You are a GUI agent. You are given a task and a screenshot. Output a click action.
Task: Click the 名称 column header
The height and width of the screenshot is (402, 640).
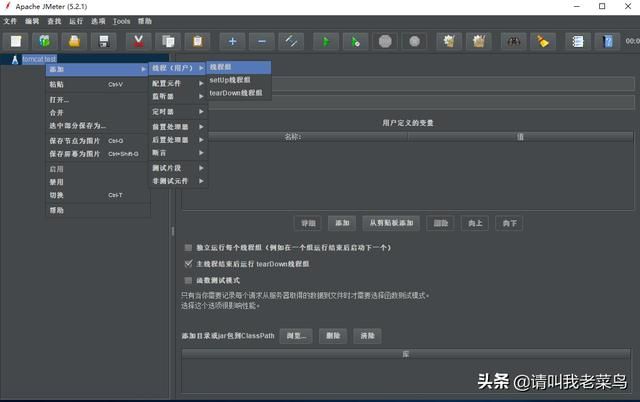295,137
